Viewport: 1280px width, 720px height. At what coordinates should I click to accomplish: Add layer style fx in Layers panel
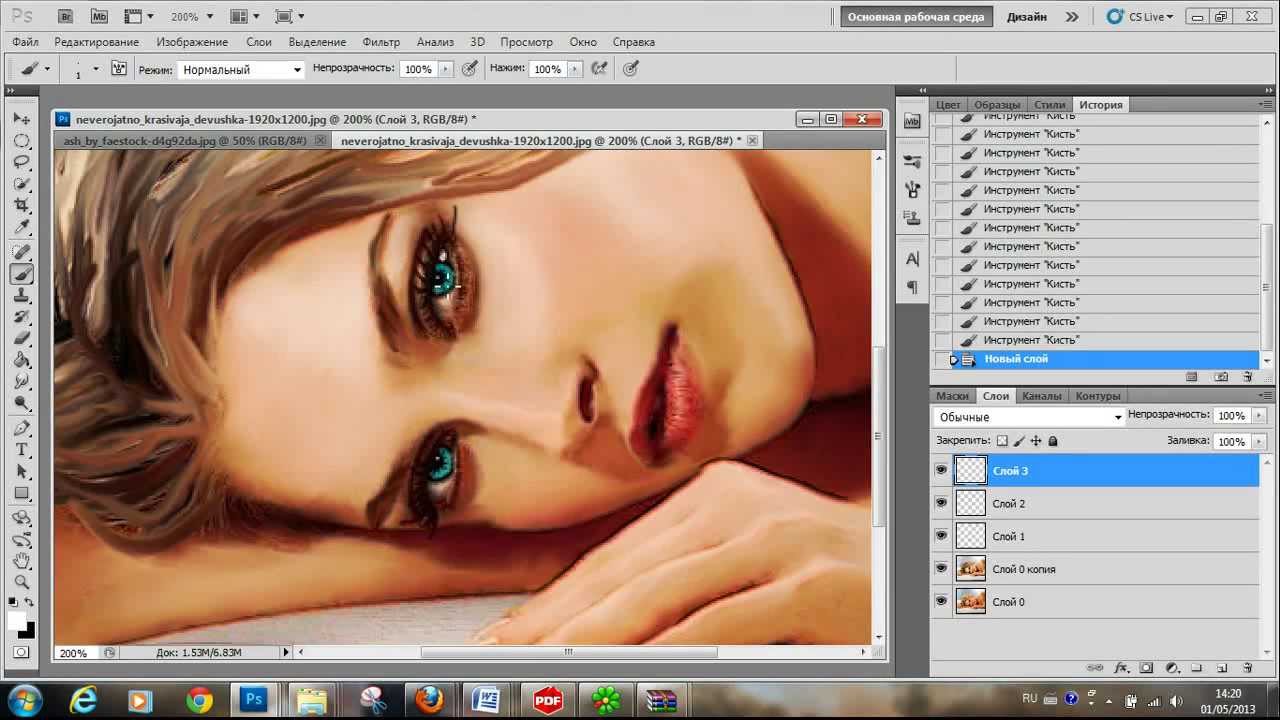pos(1121,668)
